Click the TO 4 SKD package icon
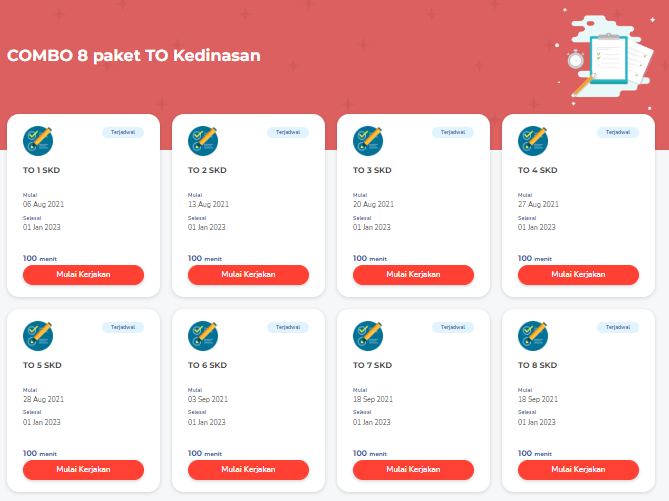 pyautogui.click(x=533, y=141)
